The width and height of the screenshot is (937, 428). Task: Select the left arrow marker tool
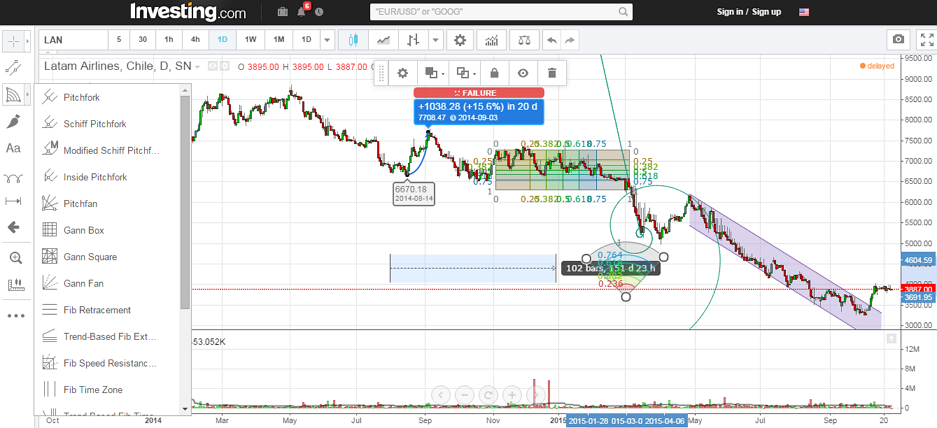[13, 227]
